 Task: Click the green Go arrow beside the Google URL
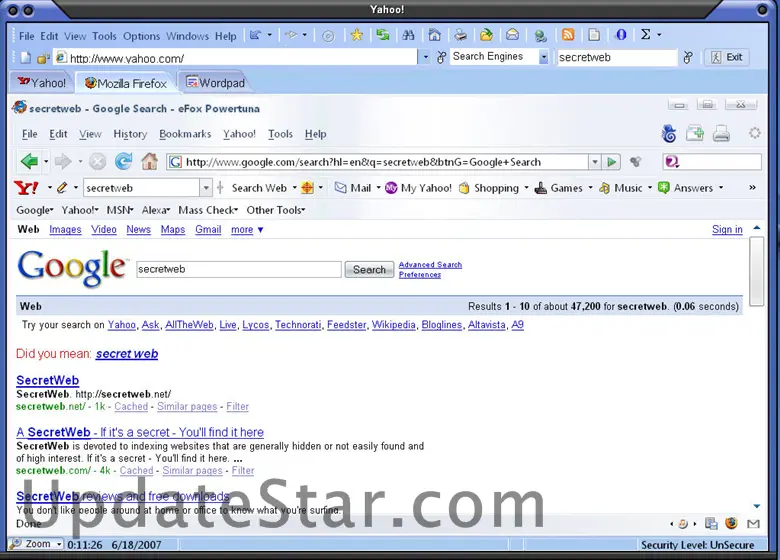pos(611,162)
